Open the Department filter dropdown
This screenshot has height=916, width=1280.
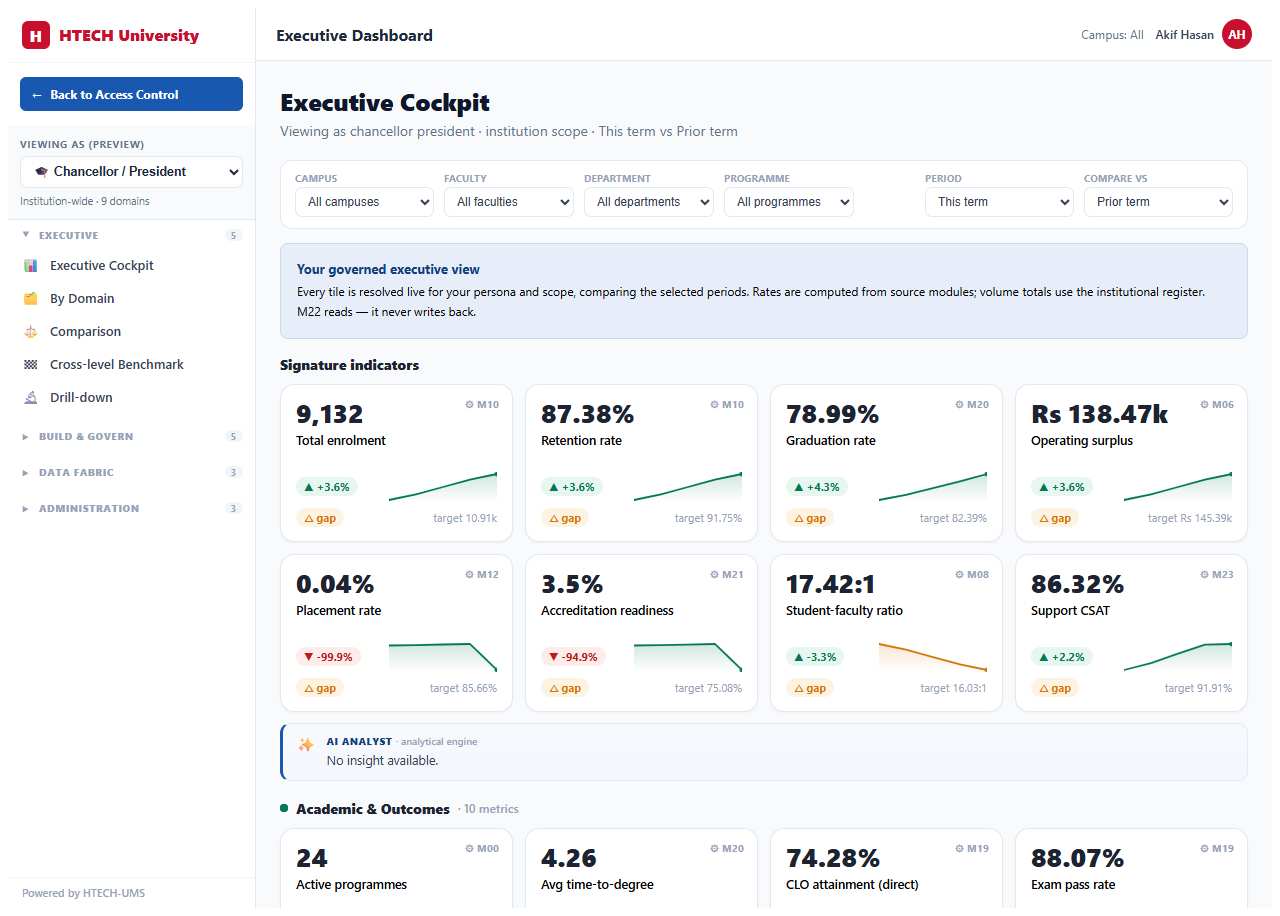(649, 202)
